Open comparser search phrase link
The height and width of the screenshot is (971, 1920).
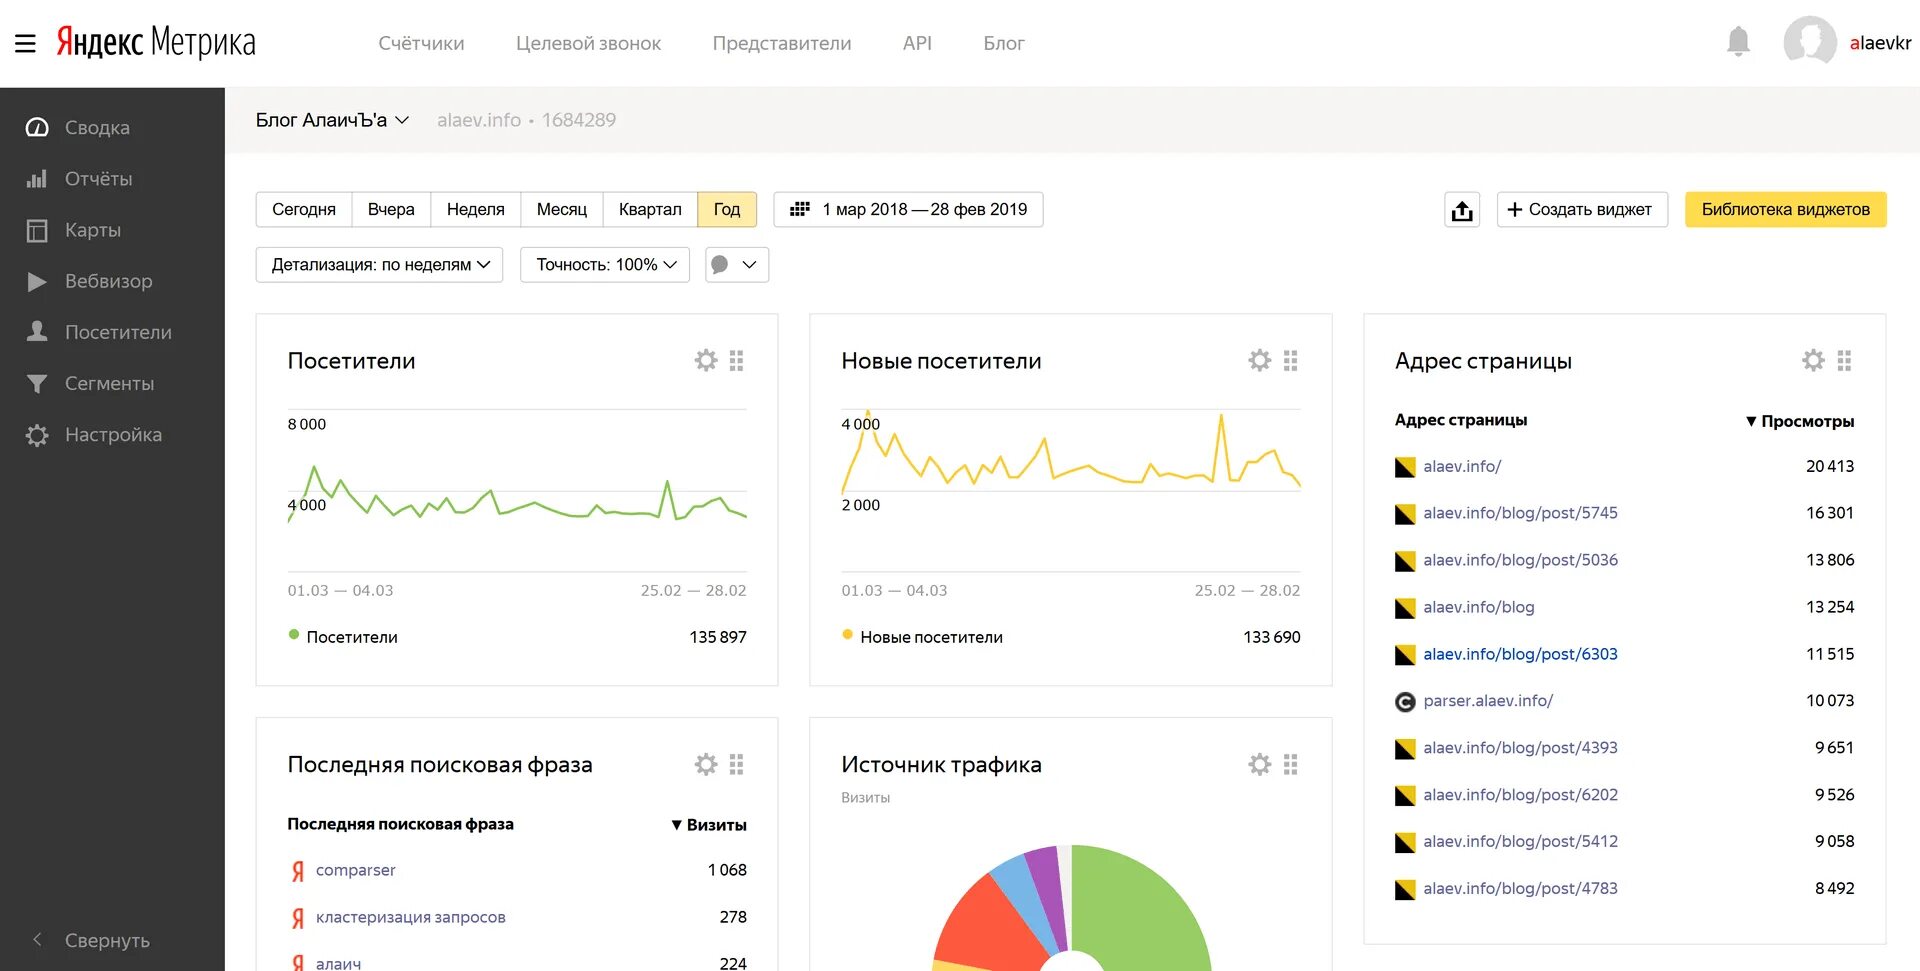[x=356, y=870]
